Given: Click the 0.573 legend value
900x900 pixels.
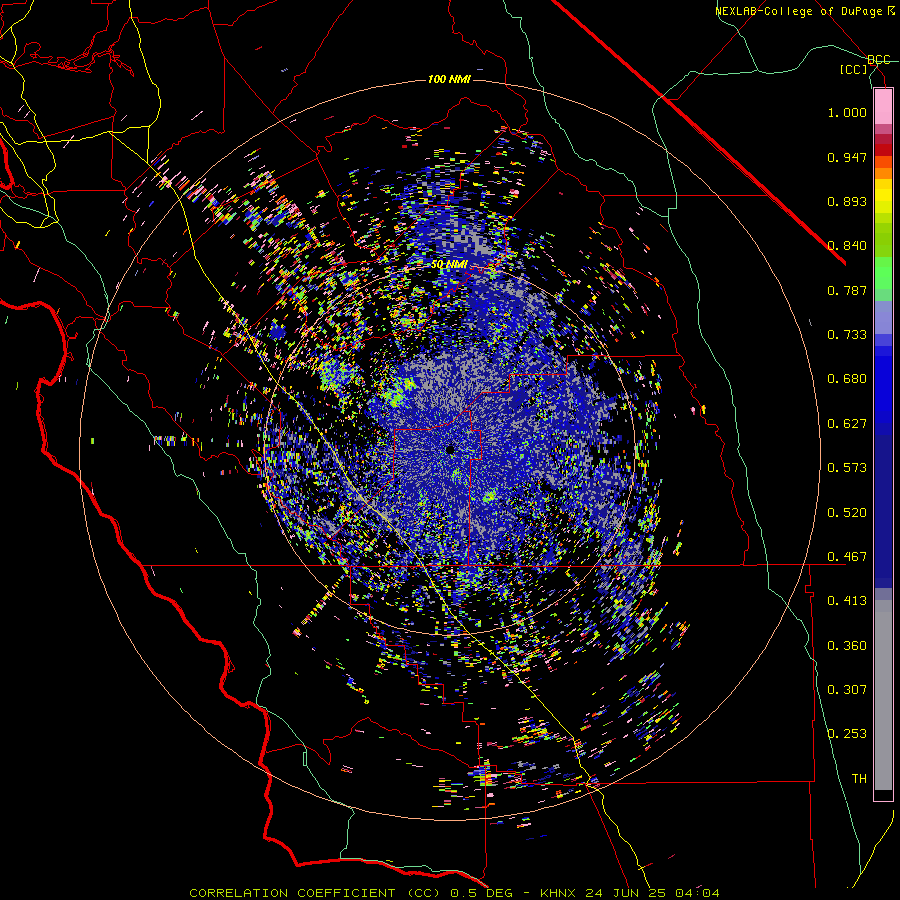Looking at the screenshot, I should click(847, 468).
